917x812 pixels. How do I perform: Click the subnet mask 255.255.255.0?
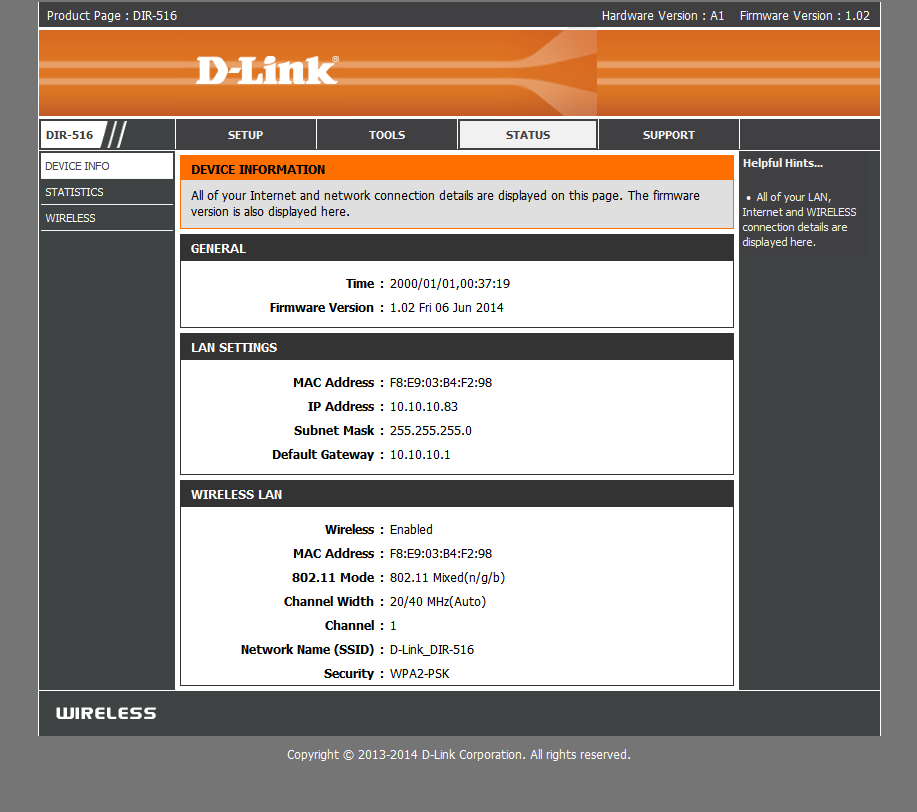tap(430, 431)
